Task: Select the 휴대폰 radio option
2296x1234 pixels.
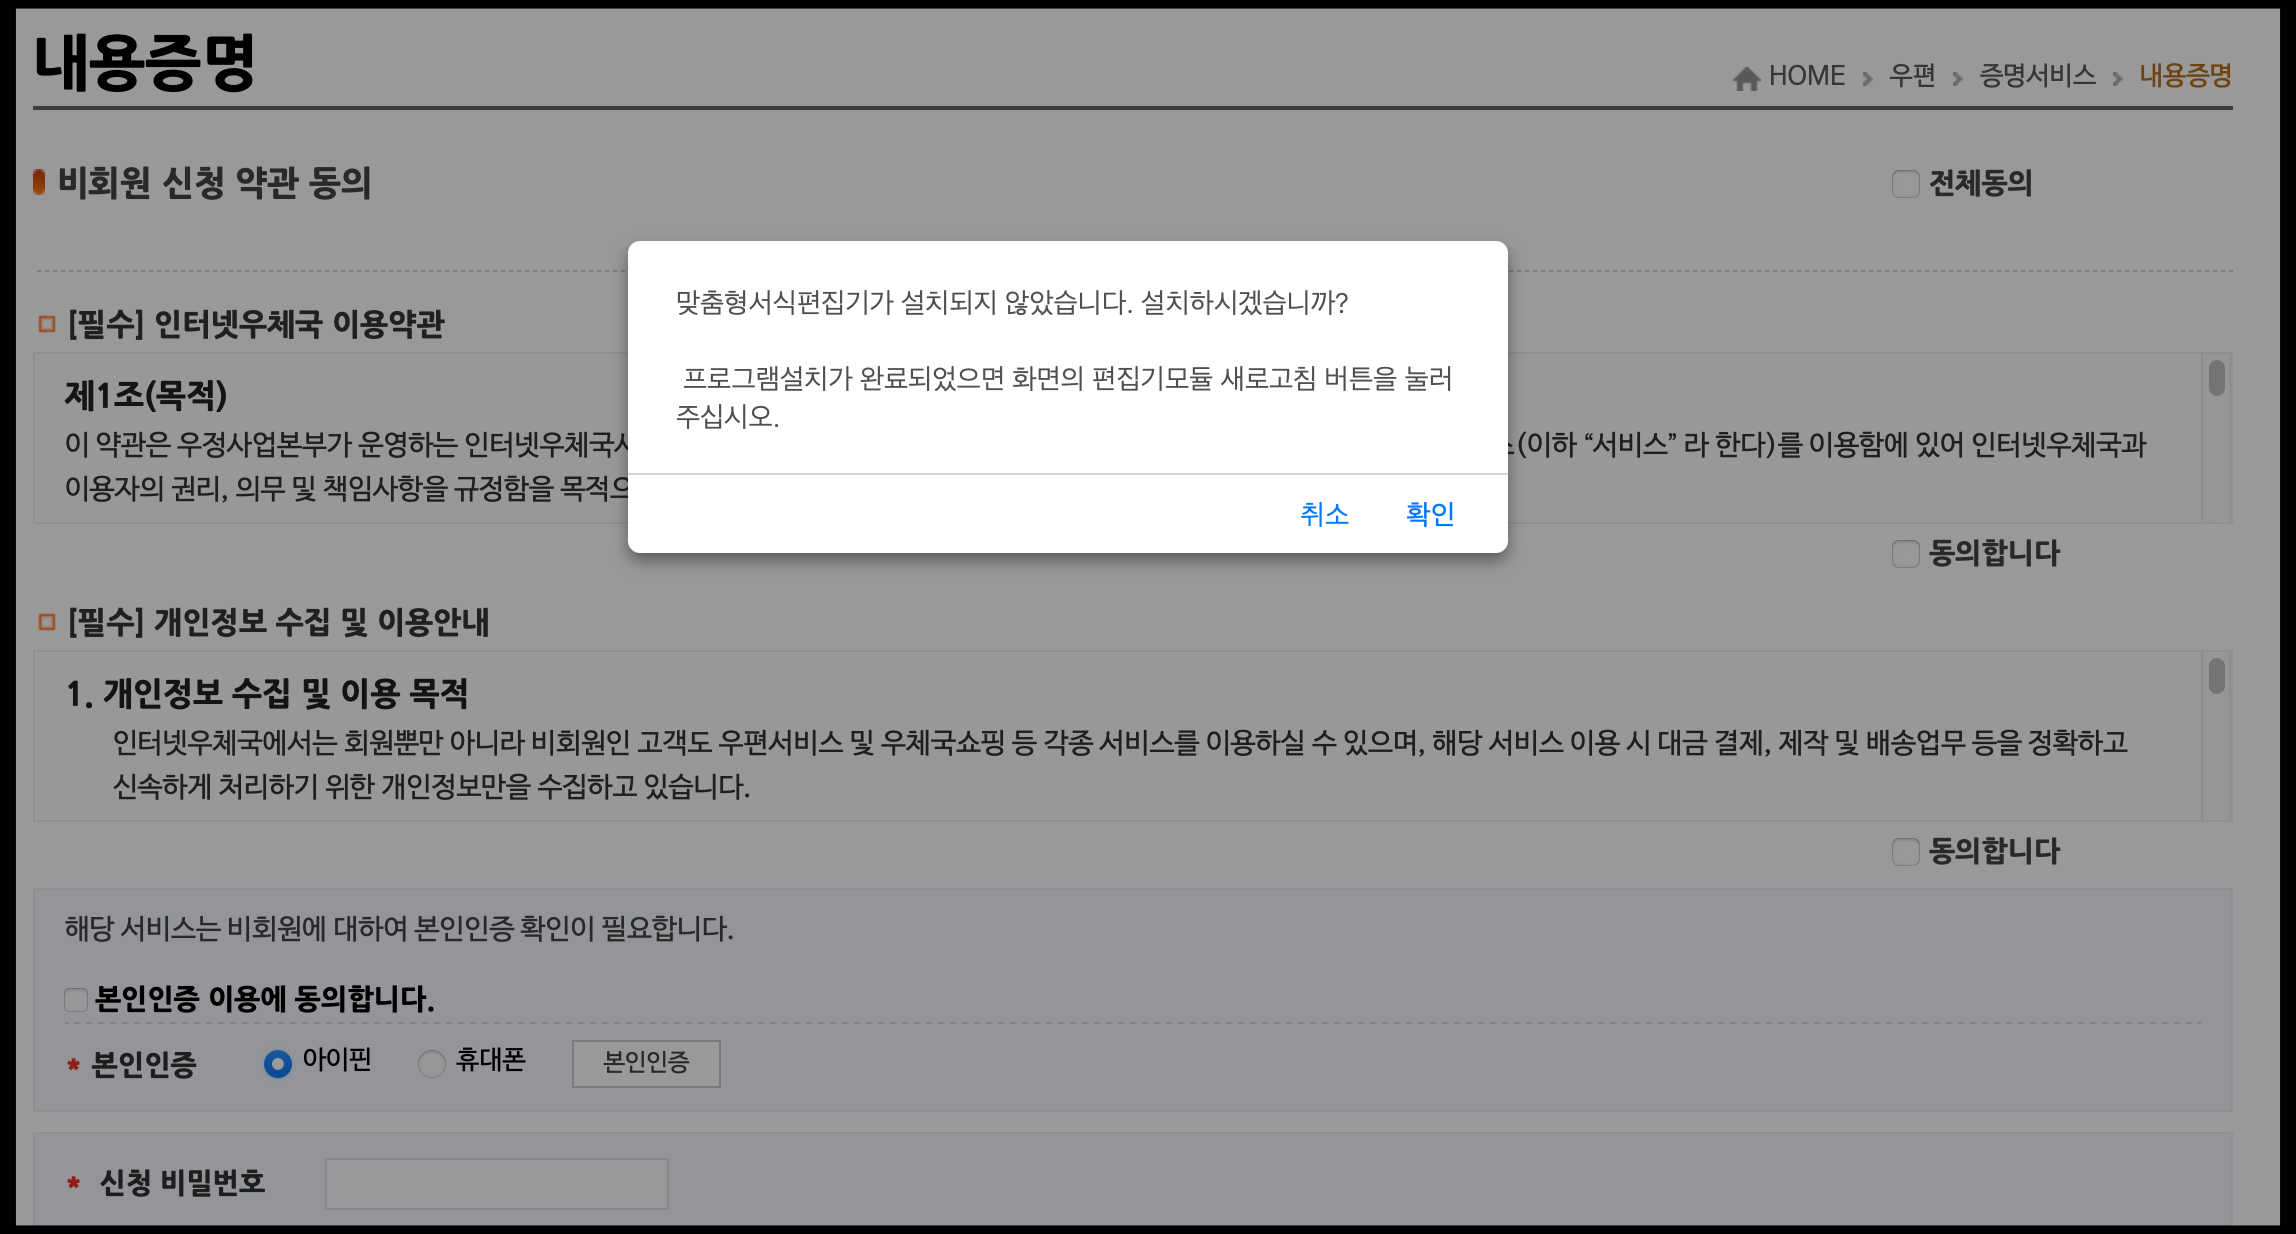Action: pyautogui.click(x=431, y=1063)
